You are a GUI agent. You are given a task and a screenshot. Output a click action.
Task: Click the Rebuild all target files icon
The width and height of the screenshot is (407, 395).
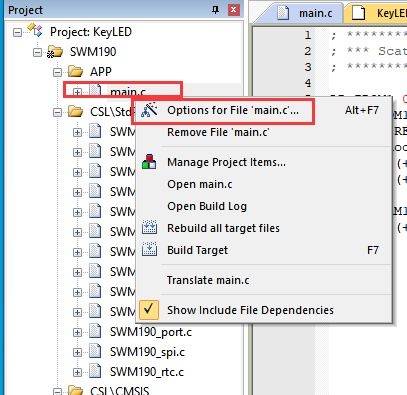pyautogui.click(x=149, y=227)
